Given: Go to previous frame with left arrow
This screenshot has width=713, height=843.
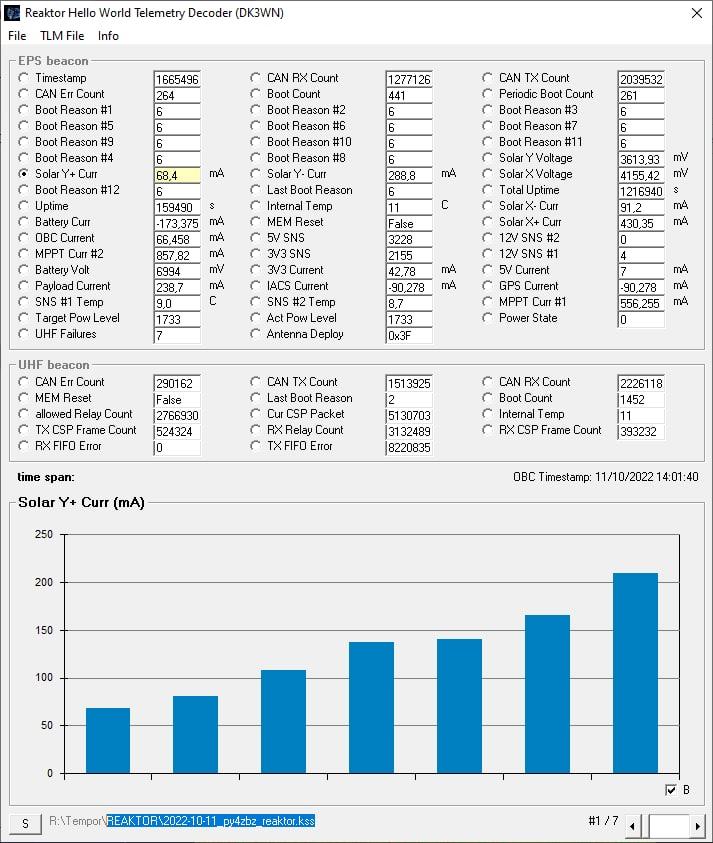Looking at the screenshot, I should 633,825.
